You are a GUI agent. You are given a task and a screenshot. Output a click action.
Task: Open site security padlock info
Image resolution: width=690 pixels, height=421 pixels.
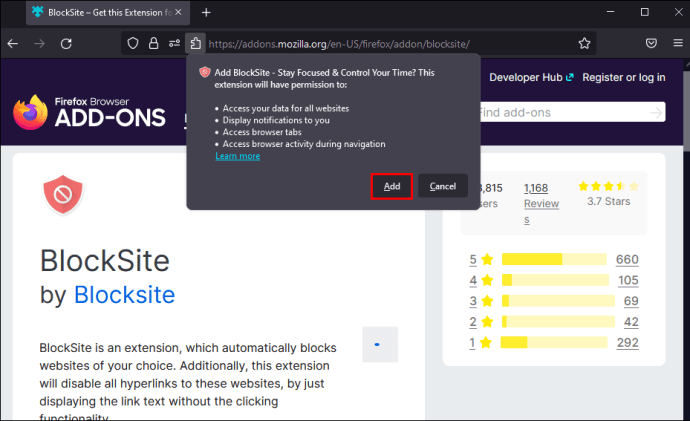[x=153, y=43]
